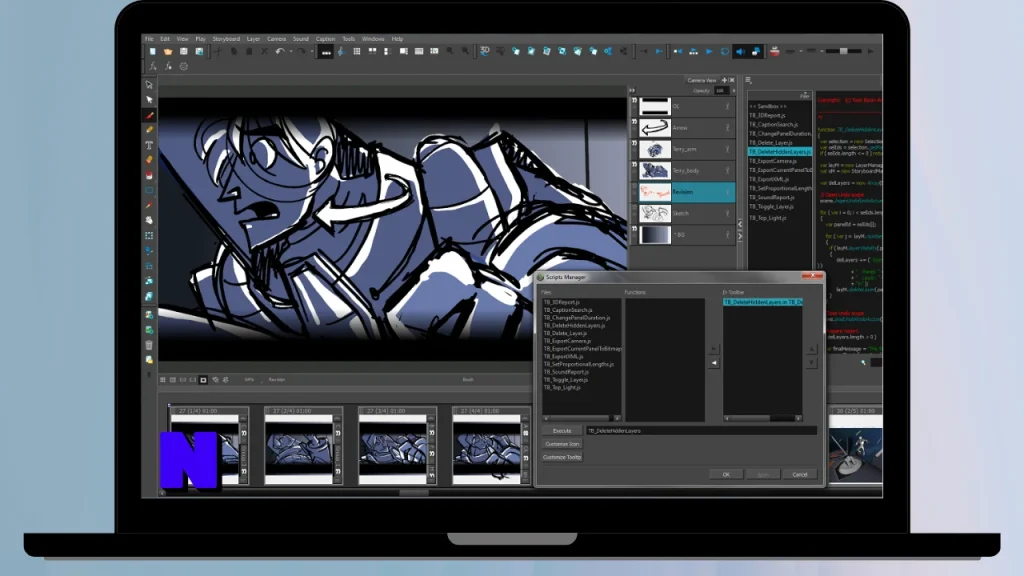This screenshot has height=576, width=1024.
Task: Click the trash can icon in left toolbar
Action: (150, 345)
